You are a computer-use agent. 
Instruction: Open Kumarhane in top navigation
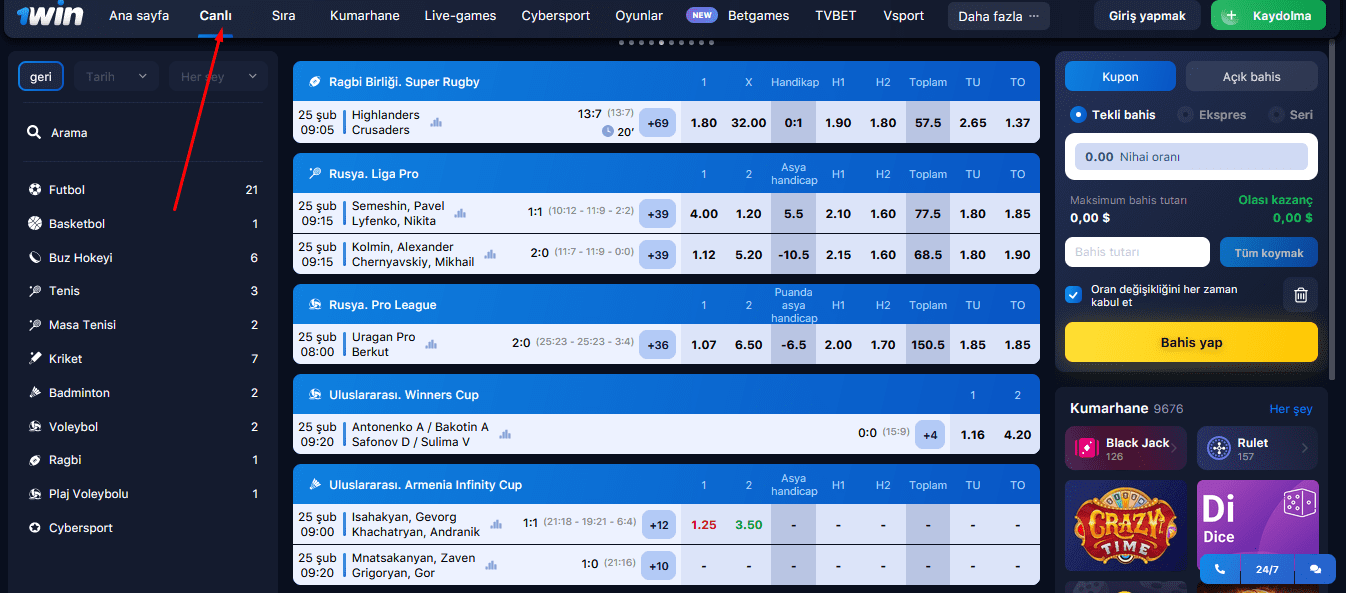tap(365, 16)
